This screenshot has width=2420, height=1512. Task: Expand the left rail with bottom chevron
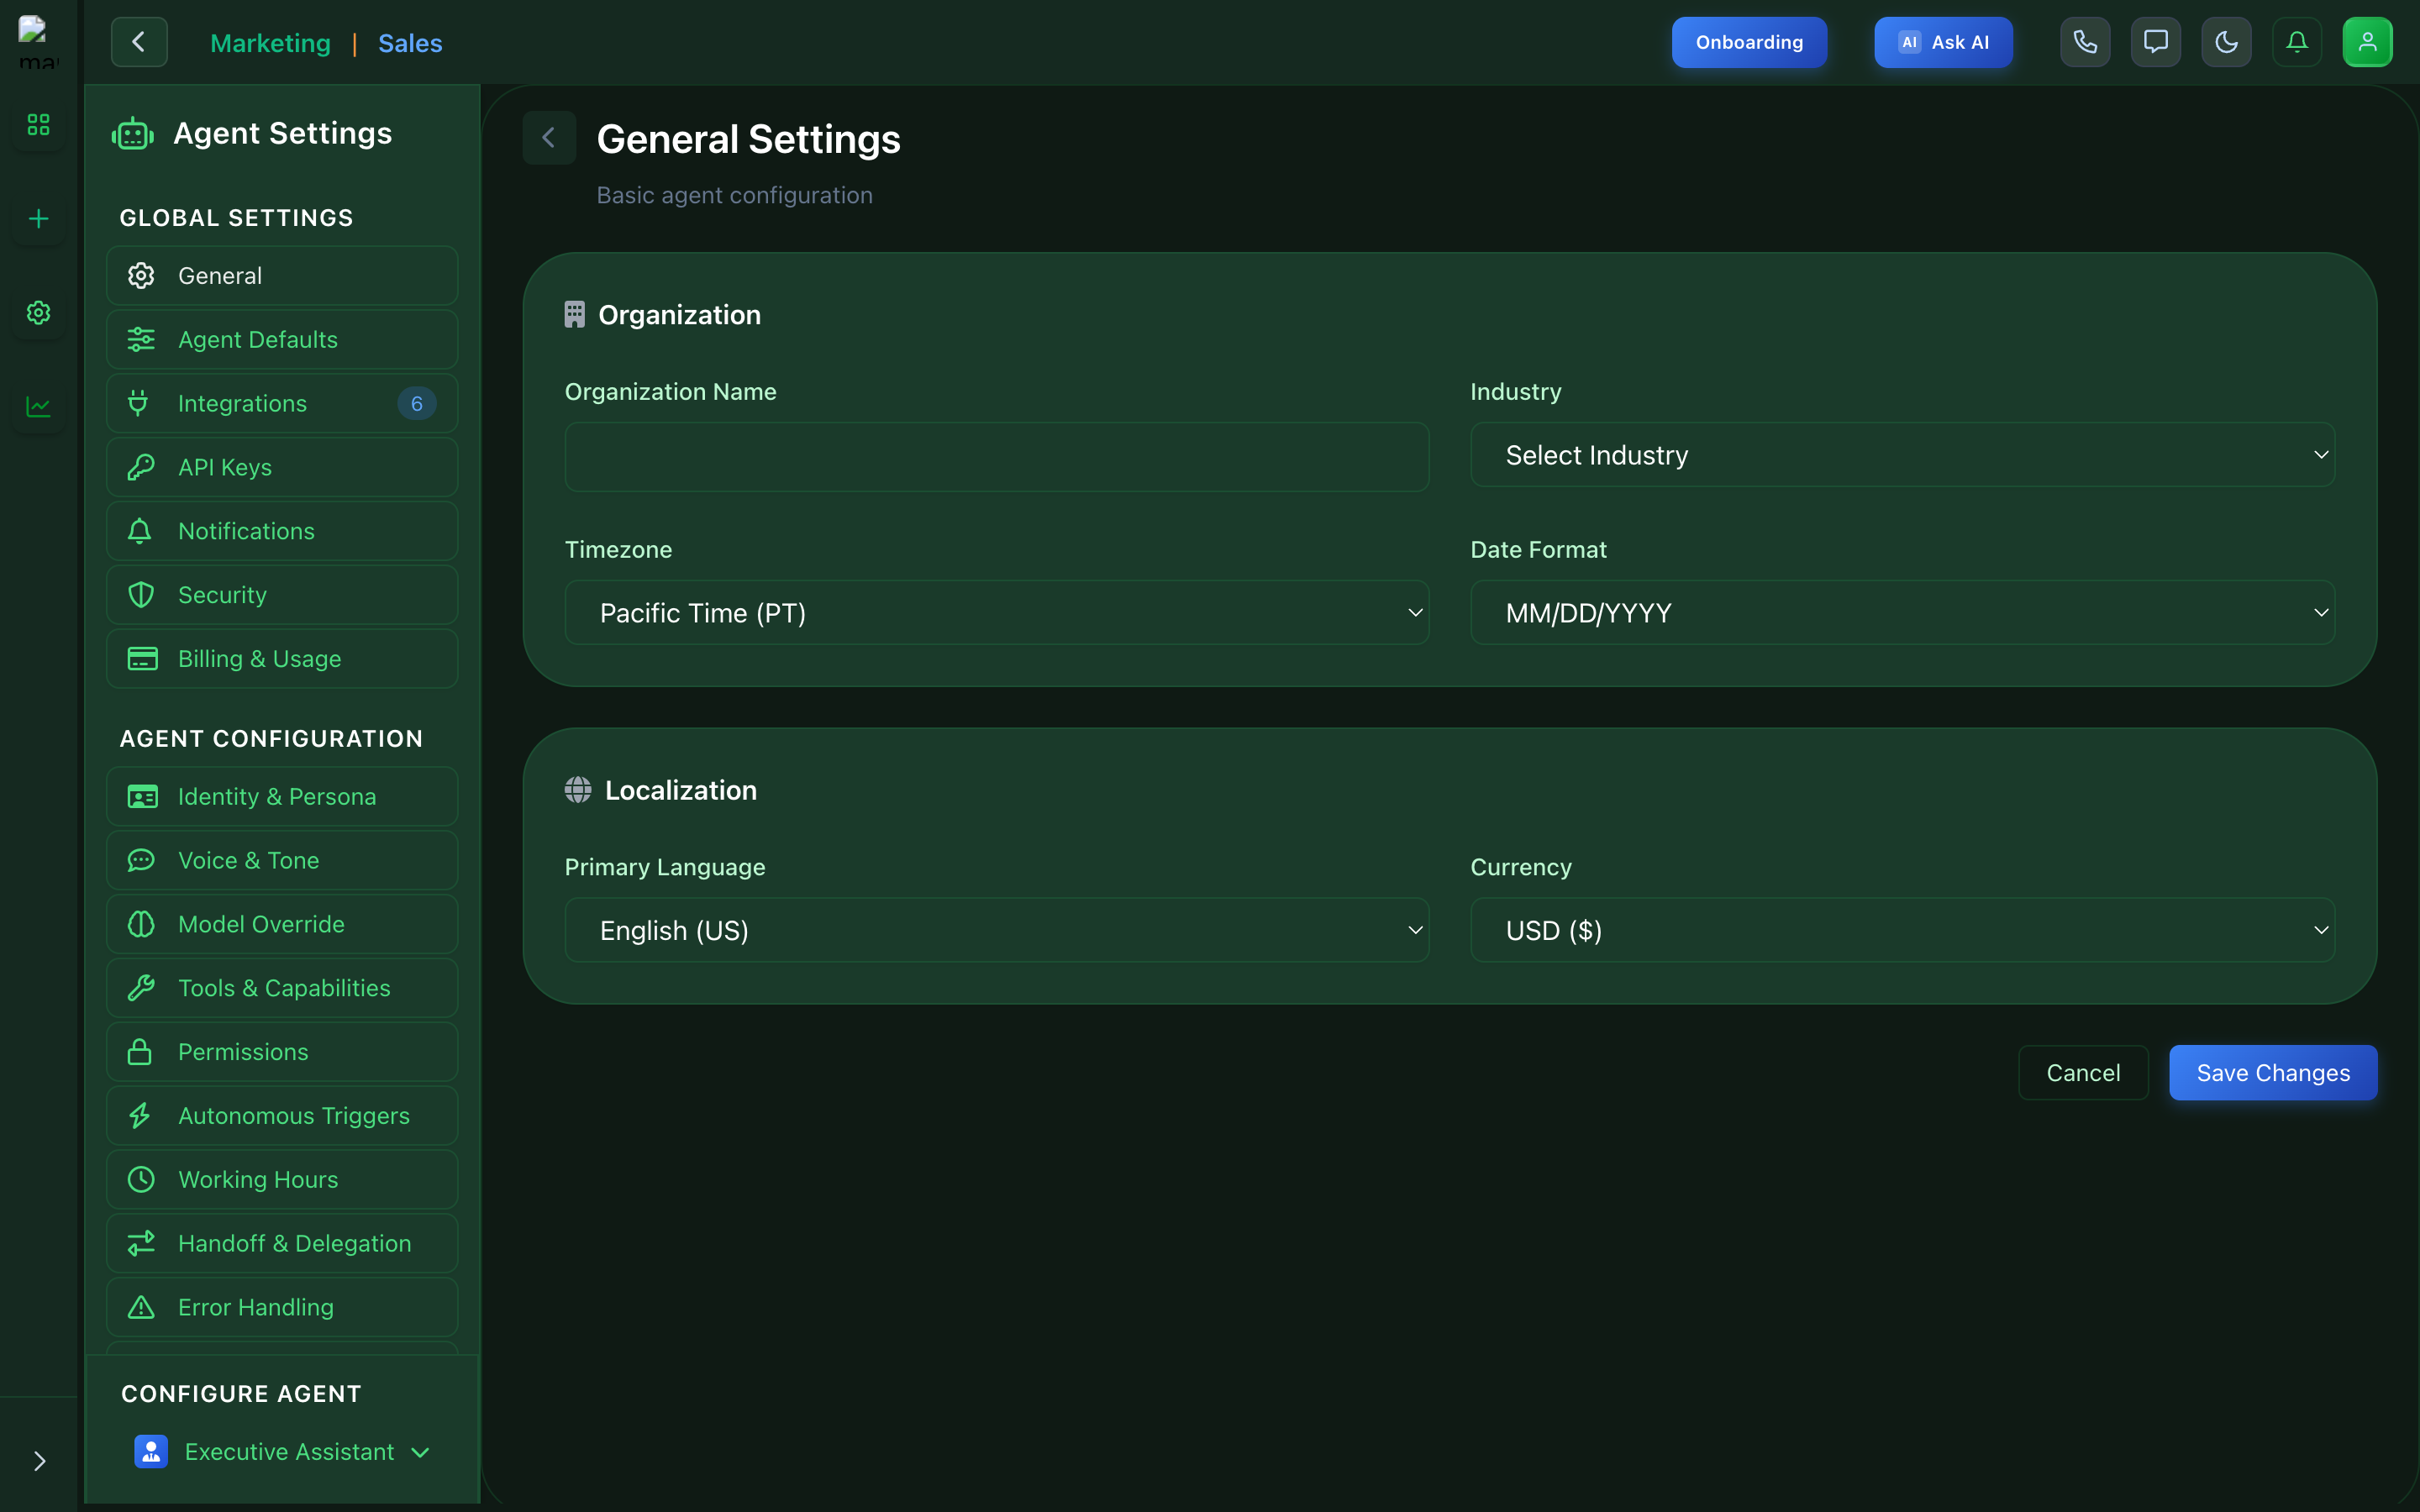[x=39, y=1461]
